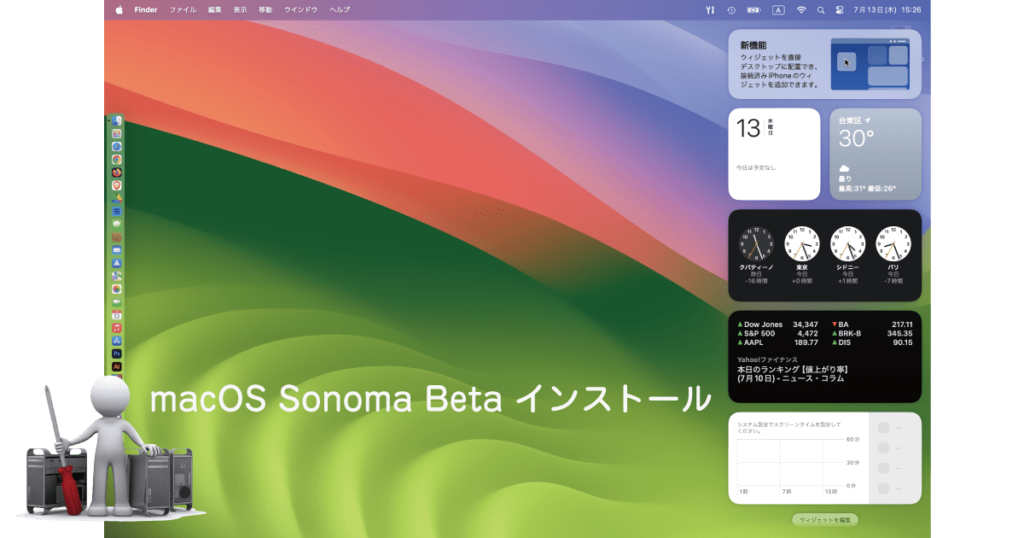The image size is (1024, 538).
Task: Open Calendar in the Dock
Action: [x=116, y=315]
